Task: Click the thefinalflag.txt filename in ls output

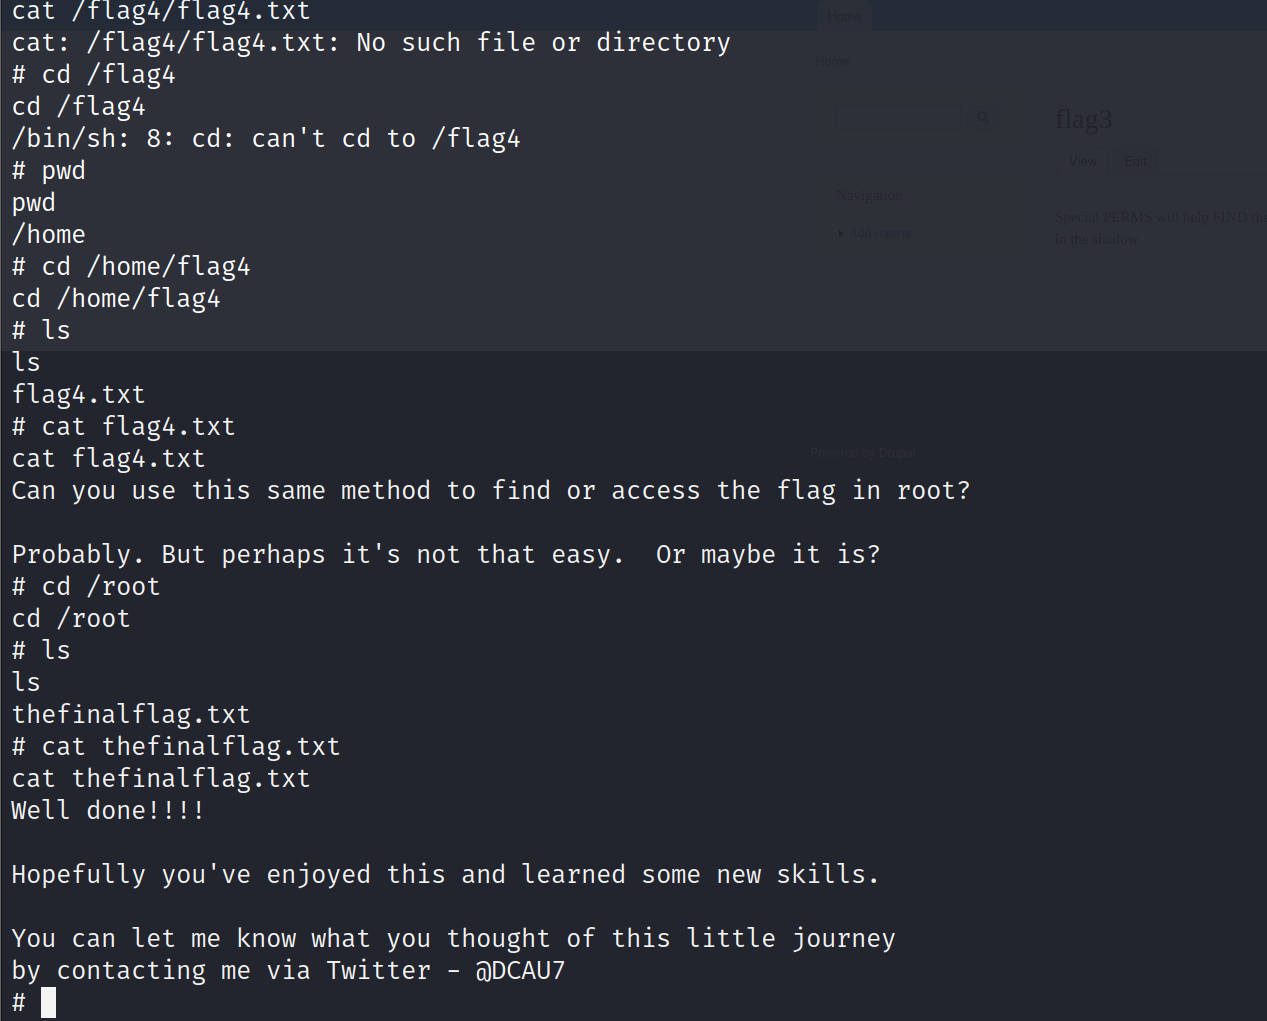Action: (x=131, y=714)
